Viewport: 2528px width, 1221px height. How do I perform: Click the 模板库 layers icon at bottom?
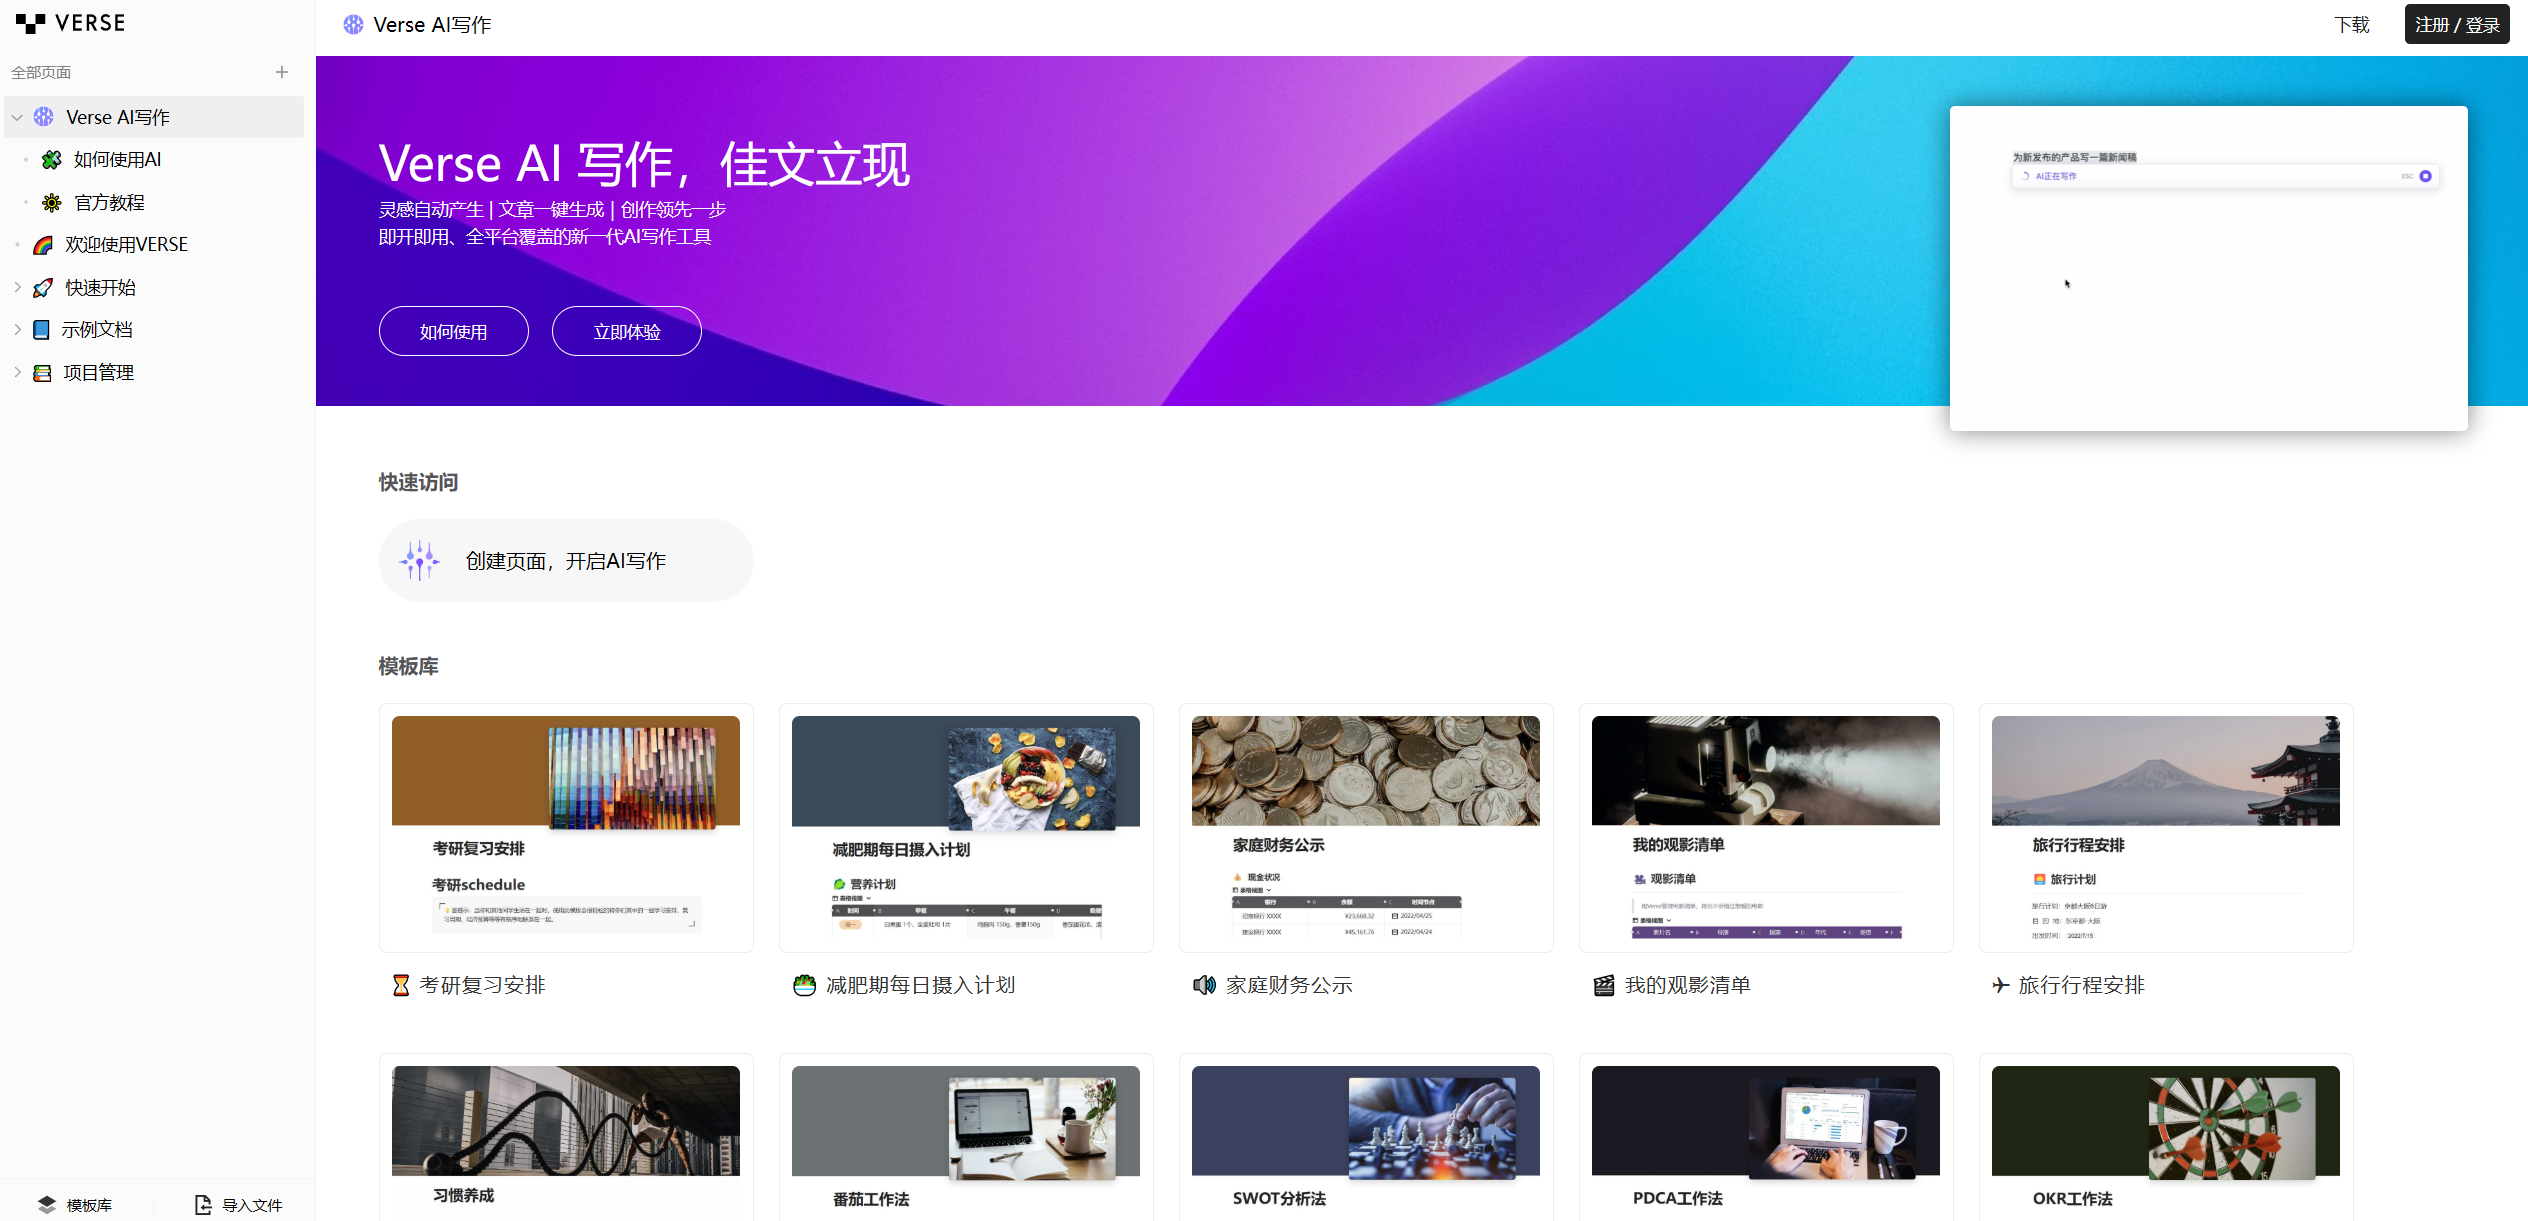47,1205
